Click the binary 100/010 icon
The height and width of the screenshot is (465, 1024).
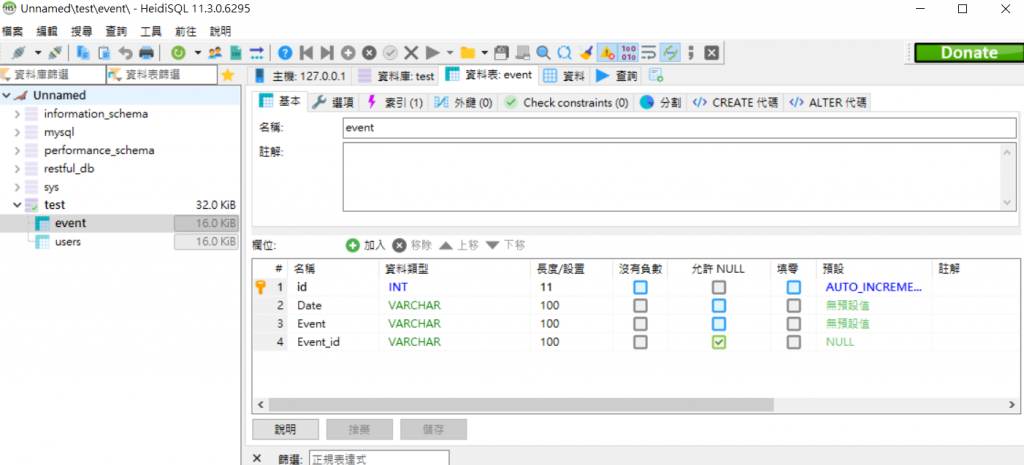628,52
